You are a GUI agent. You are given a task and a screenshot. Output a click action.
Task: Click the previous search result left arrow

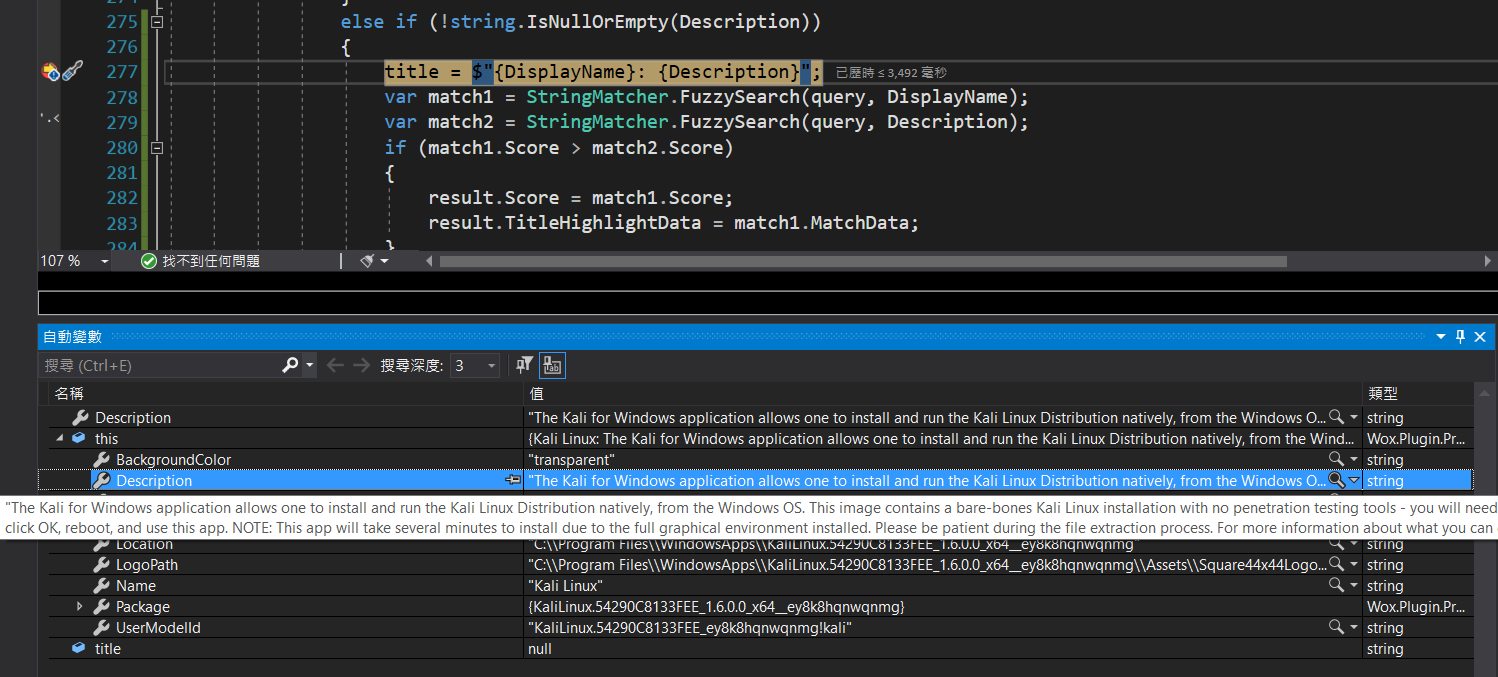coord(335,366)
